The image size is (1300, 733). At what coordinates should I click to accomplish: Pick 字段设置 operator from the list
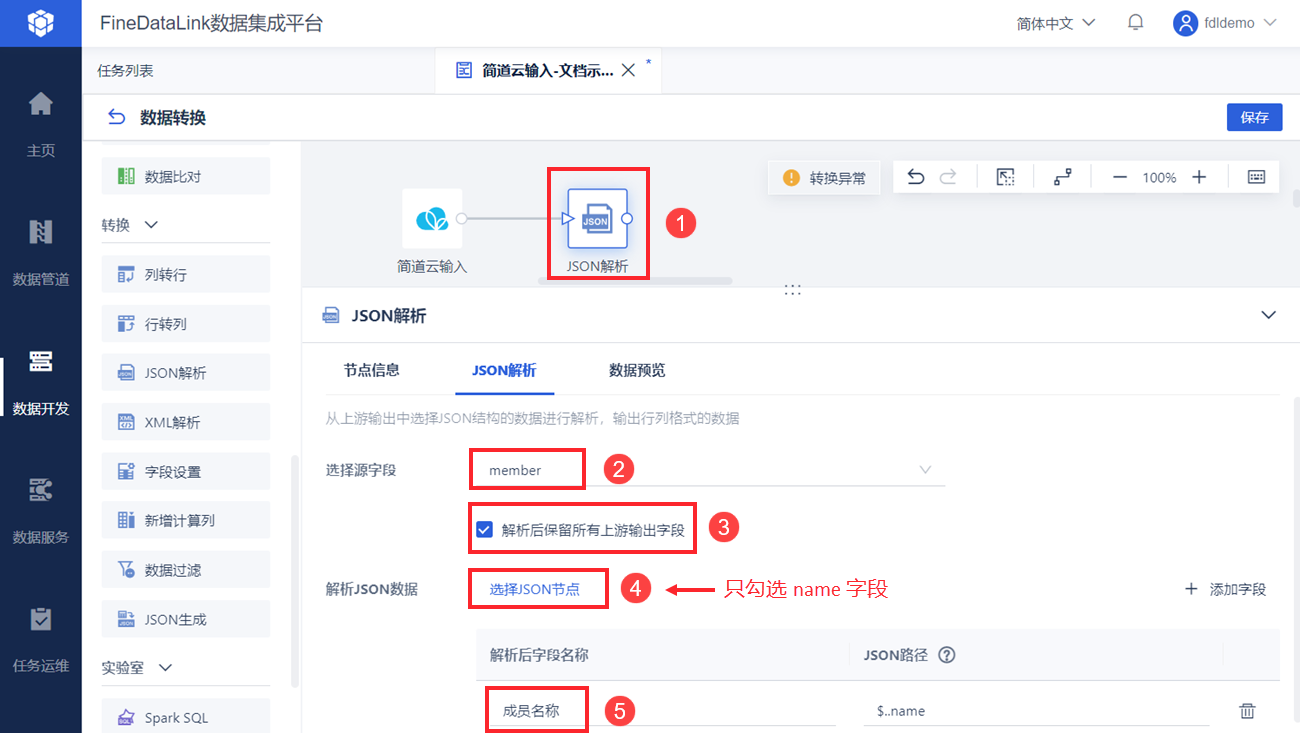186,471
